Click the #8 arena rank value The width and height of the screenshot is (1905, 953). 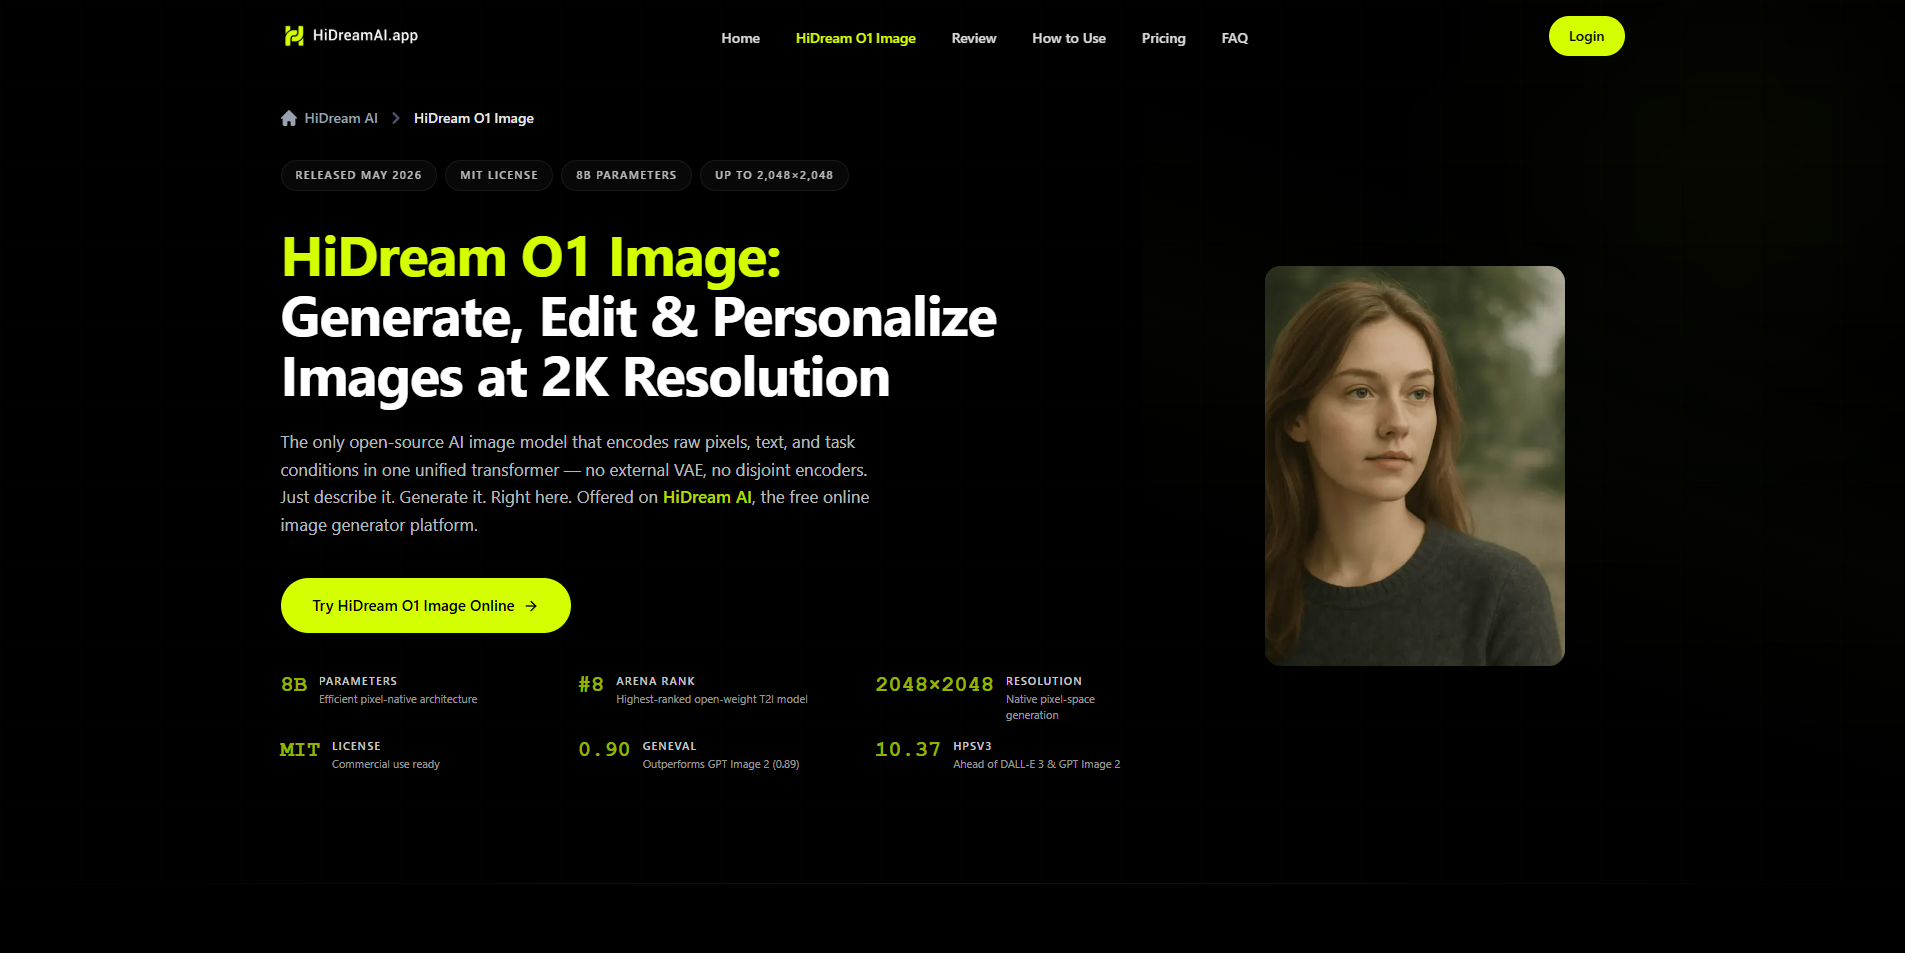coord(591,685)
